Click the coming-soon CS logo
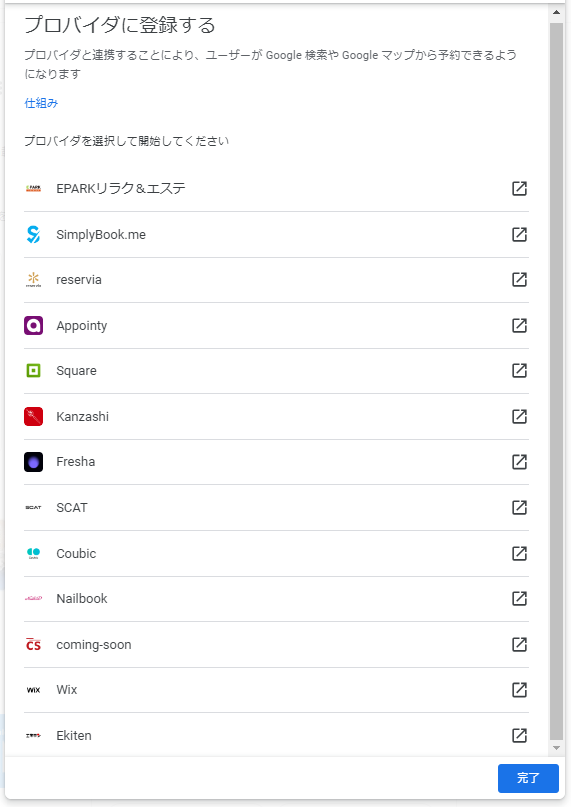571x807 pixels. point(33,644)
